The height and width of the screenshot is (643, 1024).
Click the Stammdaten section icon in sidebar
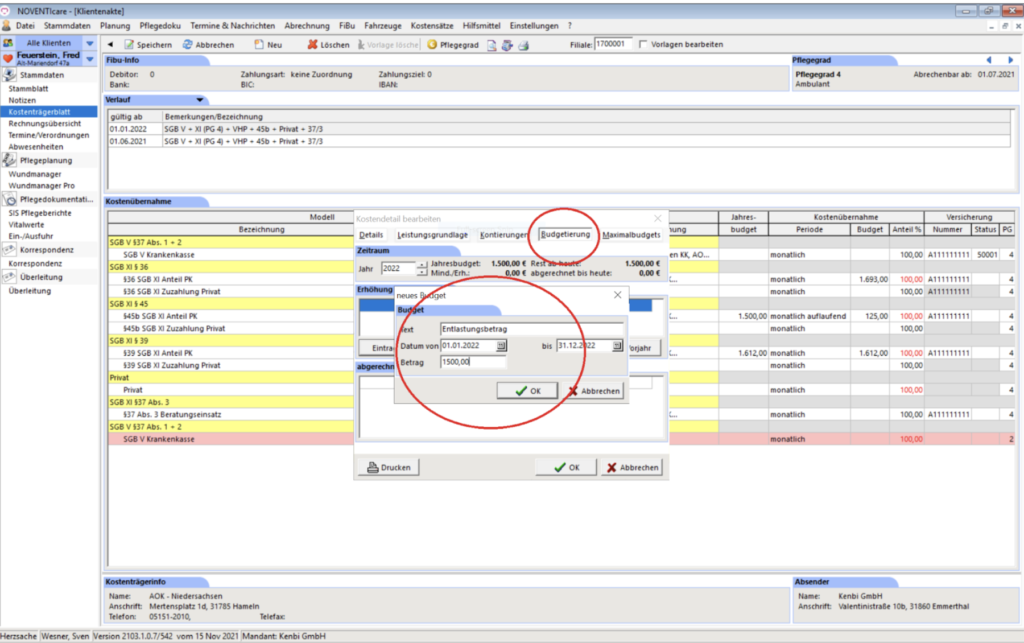(x=9, y=75)
